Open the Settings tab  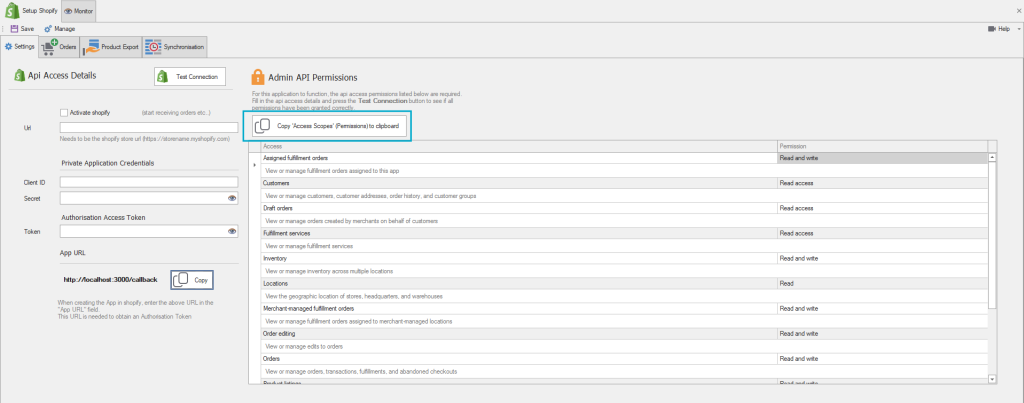[20, 47]
